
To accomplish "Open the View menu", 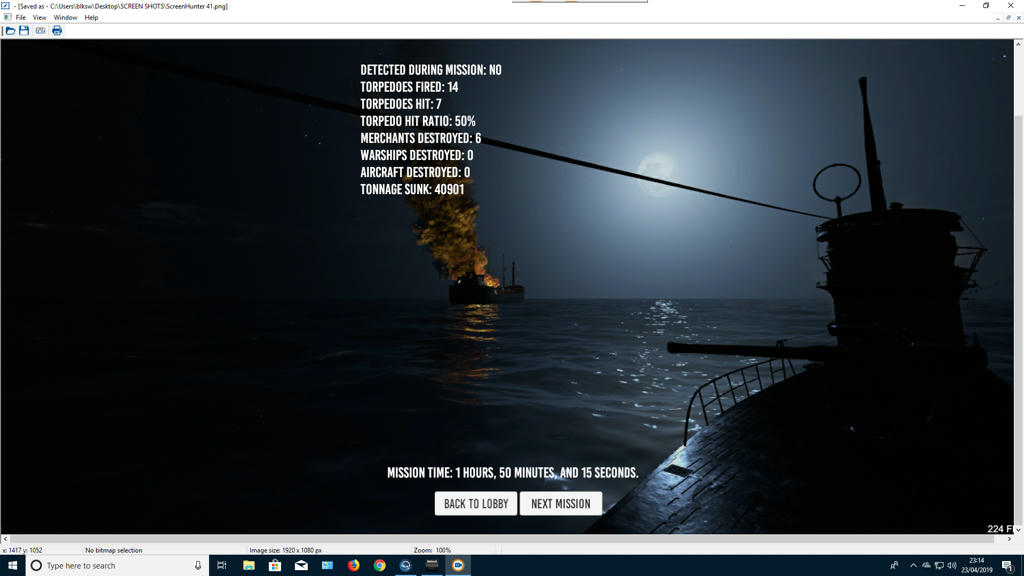I will [39, 18].
